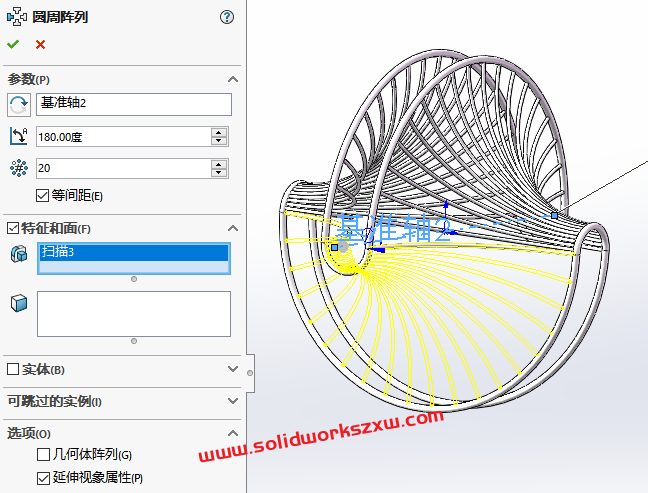The width and height of the screenshot is (648, 493).
Task: Click the angle field showing 180.00度
Action: (x=124, y=136)
